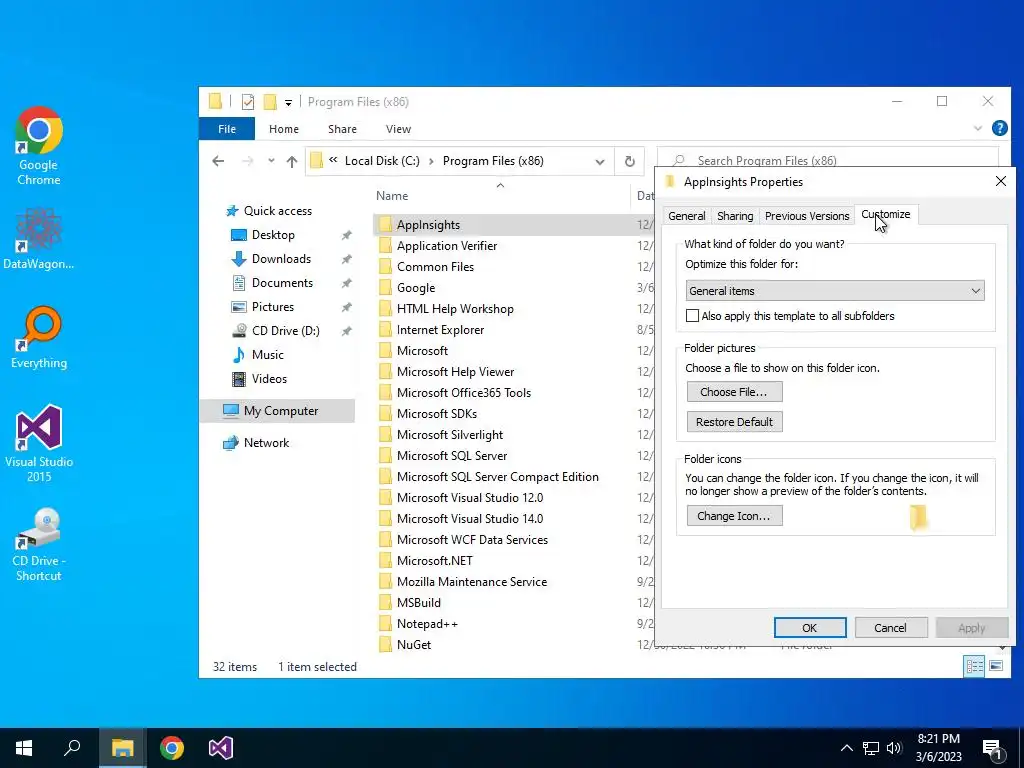
Task: Click the Restore Default button
Action: tap(734, 422)
